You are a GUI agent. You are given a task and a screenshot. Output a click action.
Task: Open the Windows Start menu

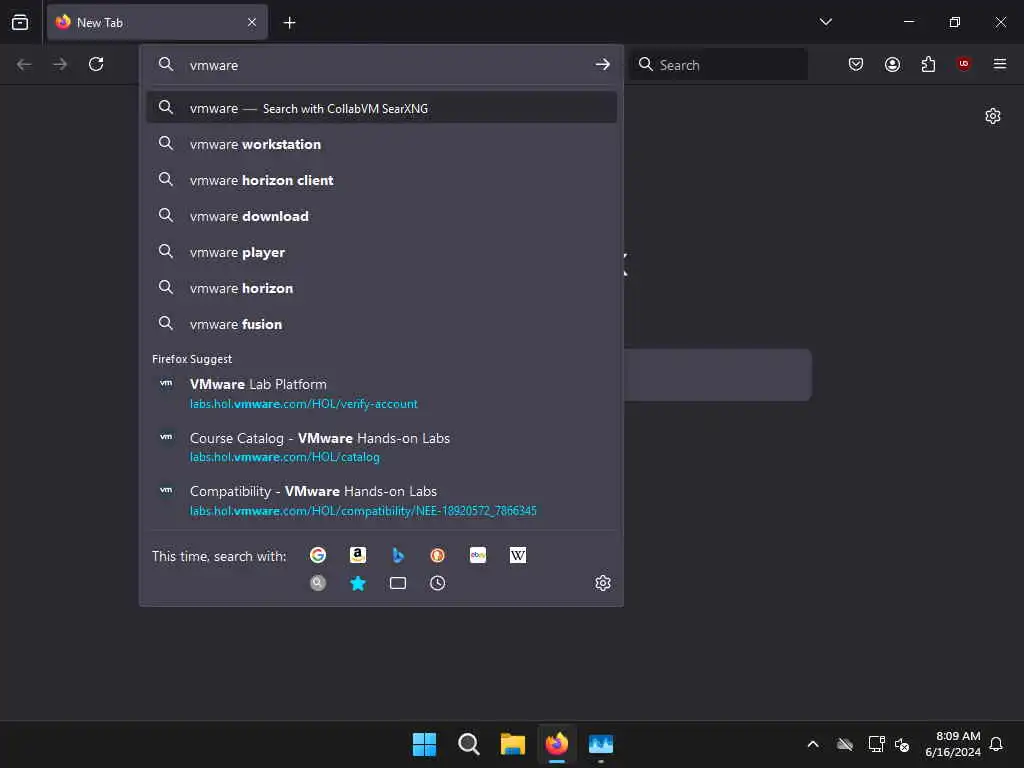(424, 744)
